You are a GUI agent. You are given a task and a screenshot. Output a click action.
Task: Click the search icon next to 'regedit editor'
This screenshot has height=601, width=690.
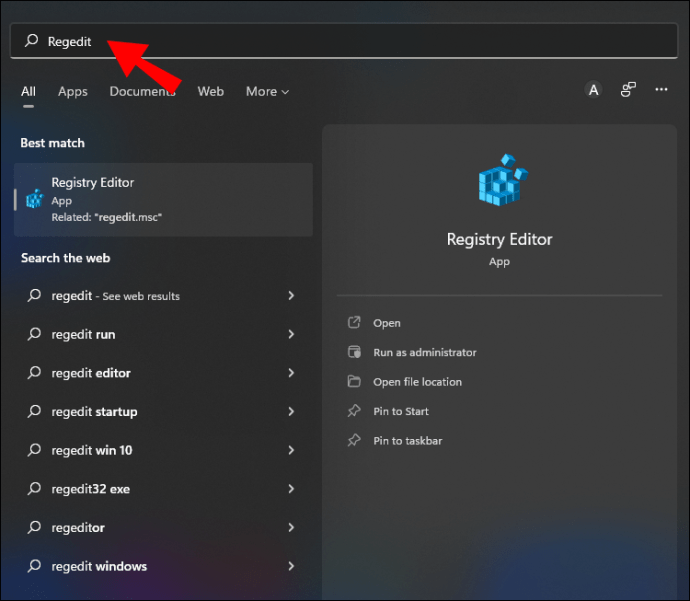(34, 373)
